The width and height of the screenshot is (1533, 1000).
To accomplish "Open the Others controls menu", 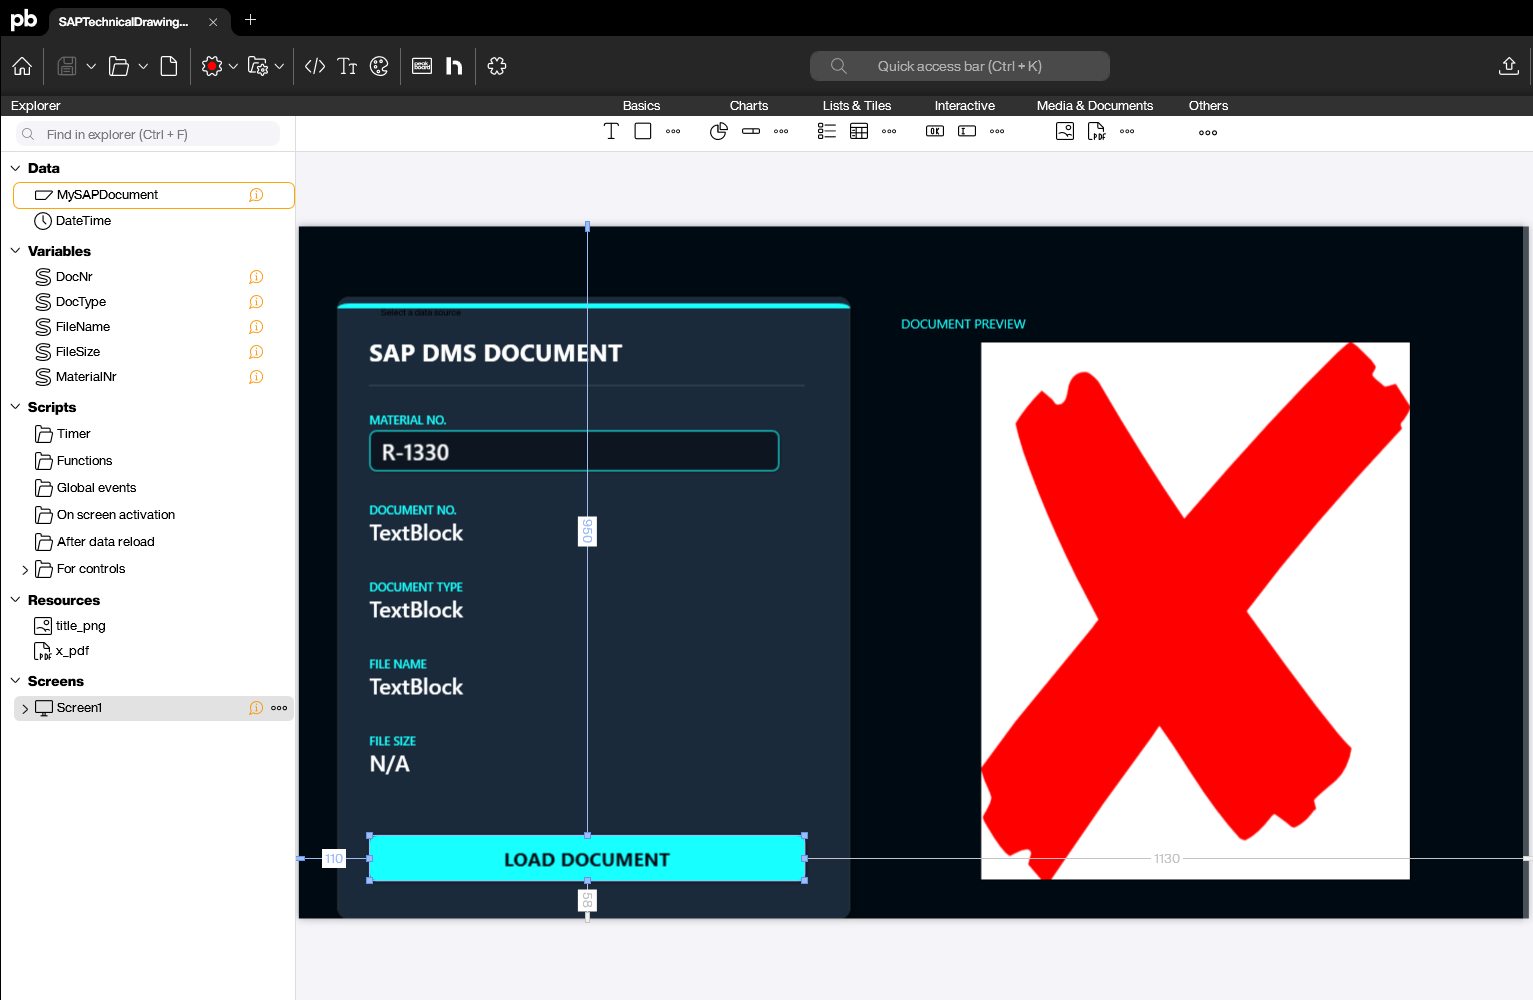I will pos(1208,132).
